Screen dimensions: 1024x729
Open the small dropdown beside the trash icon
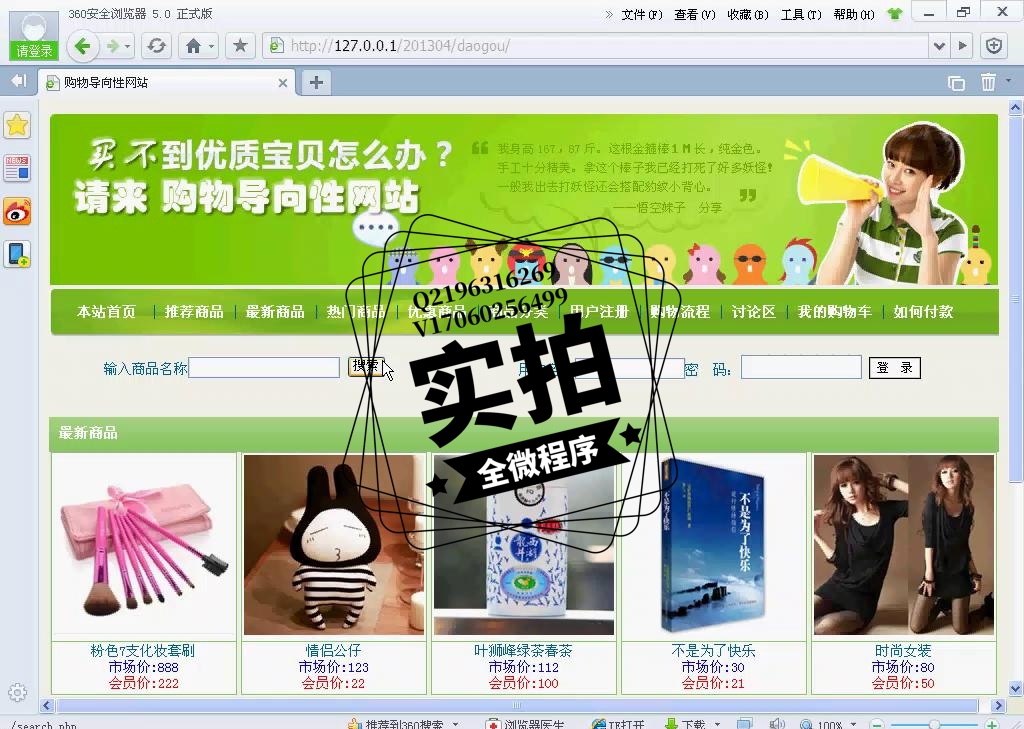[x=1009, y=80]
